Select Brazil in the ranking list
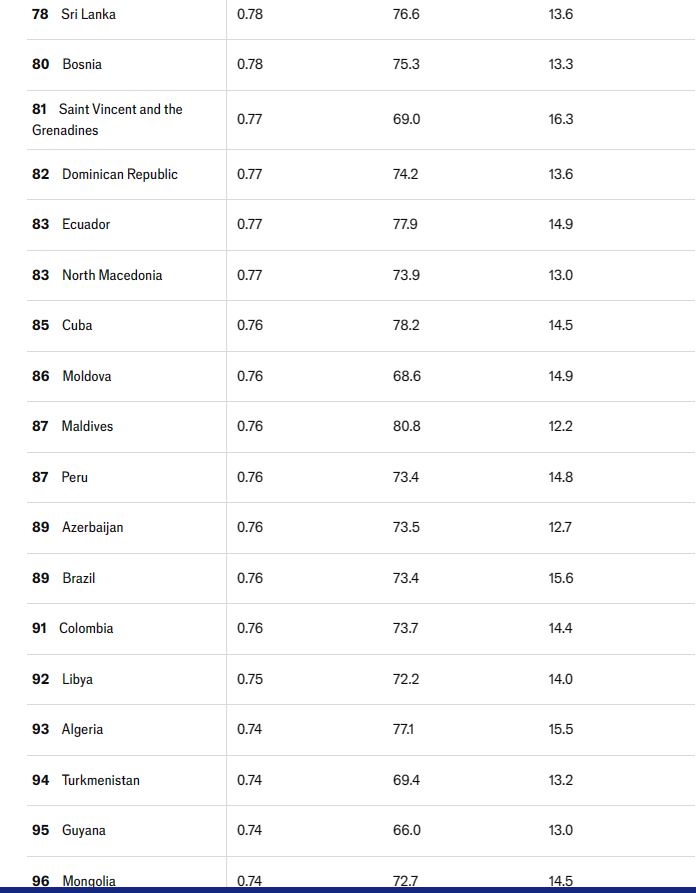The height and width of the screenshot is (893, 696). click(x=79, y=578)
